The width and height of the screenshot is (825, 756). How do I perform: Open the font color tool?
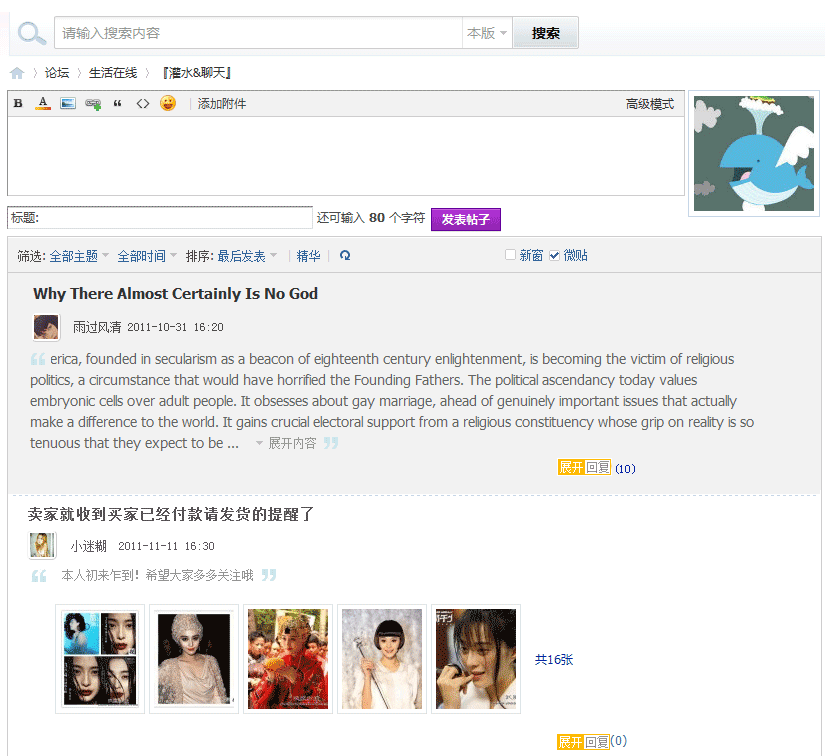tap(43, 103)
